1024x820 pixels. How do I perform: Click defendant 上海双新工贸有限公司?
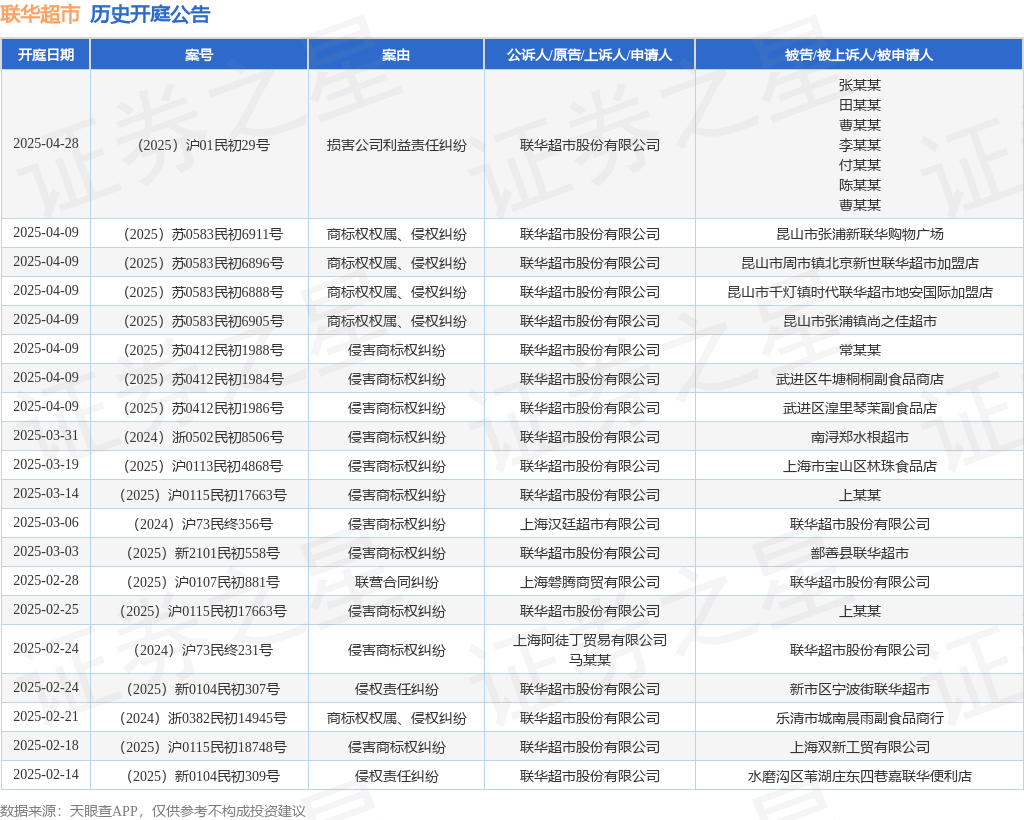click(x=859, y=748)
